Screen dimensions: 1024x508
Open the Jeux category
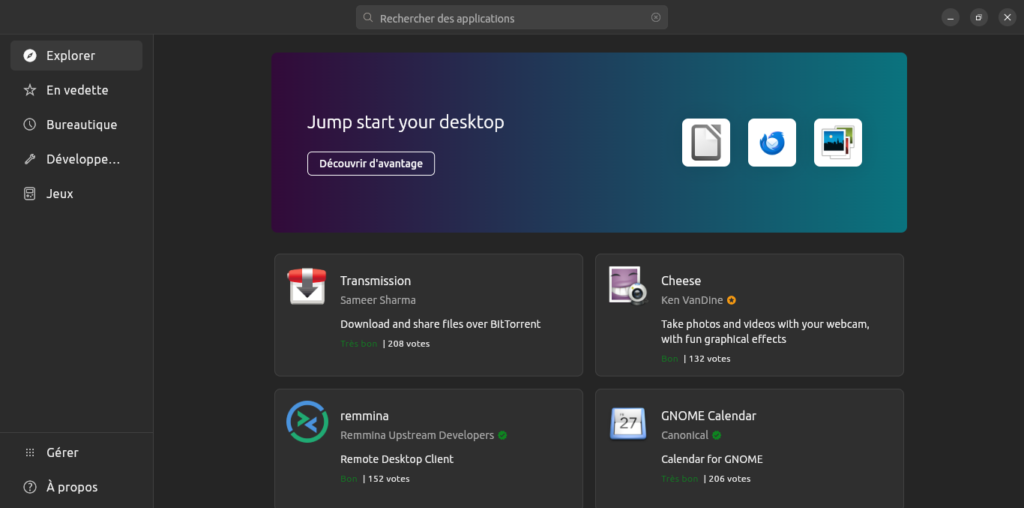click(76, 194)
